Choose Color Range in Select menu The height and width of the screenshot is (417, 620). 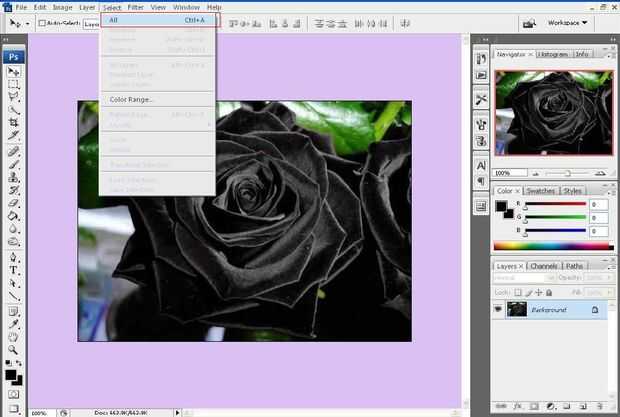click(158, 100)
